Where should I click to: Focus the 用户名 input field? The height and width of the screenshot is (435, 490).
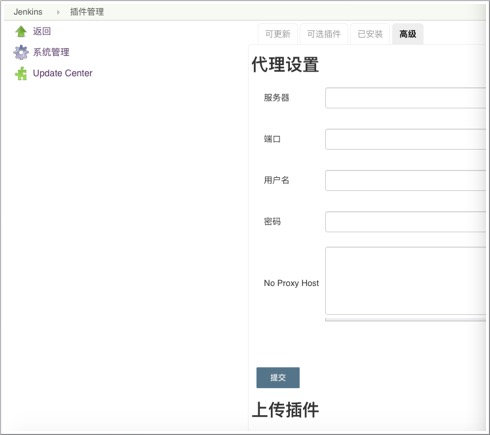click(x=405, y=180)
